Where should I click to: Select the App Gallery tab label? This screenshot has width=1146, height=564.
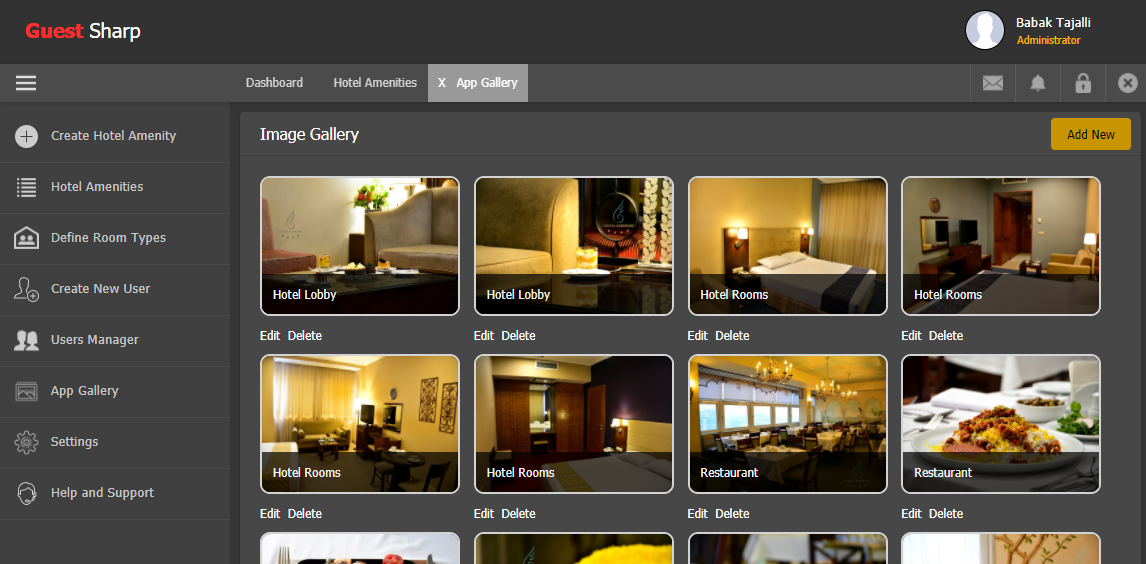click(487, 83)
